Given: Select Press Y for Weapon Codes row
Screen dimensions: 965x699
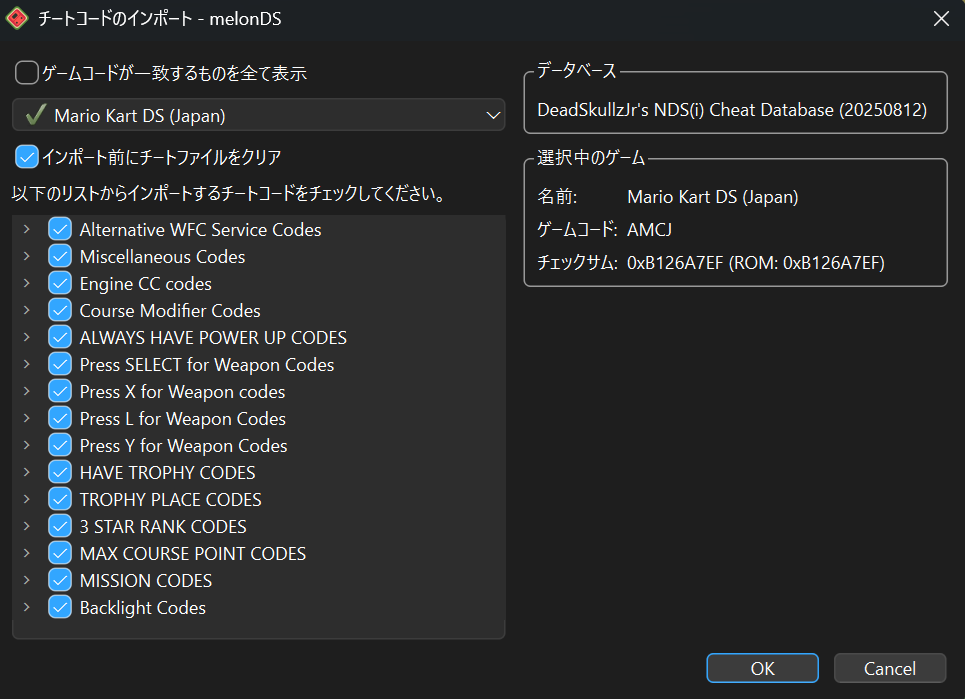Looking at the screenshot, I should click(183, 446).
